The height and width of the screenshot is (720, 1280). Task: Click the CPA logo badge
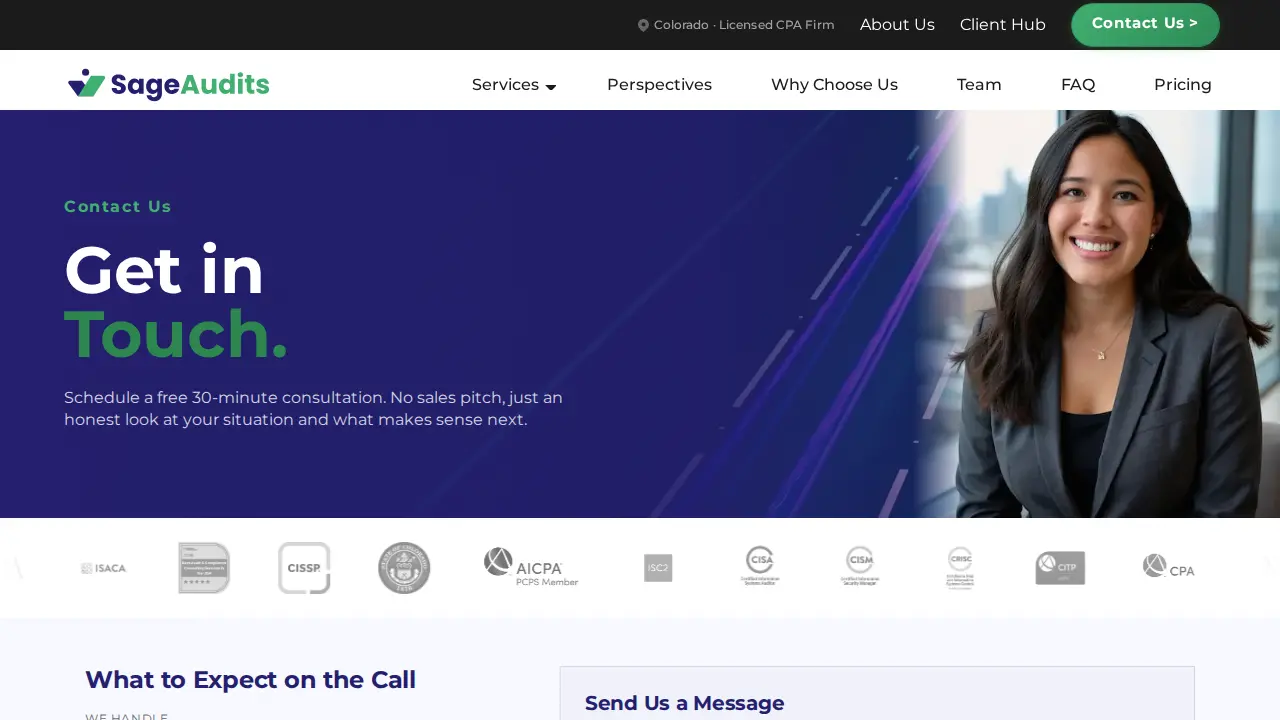tap(1168, 567)
